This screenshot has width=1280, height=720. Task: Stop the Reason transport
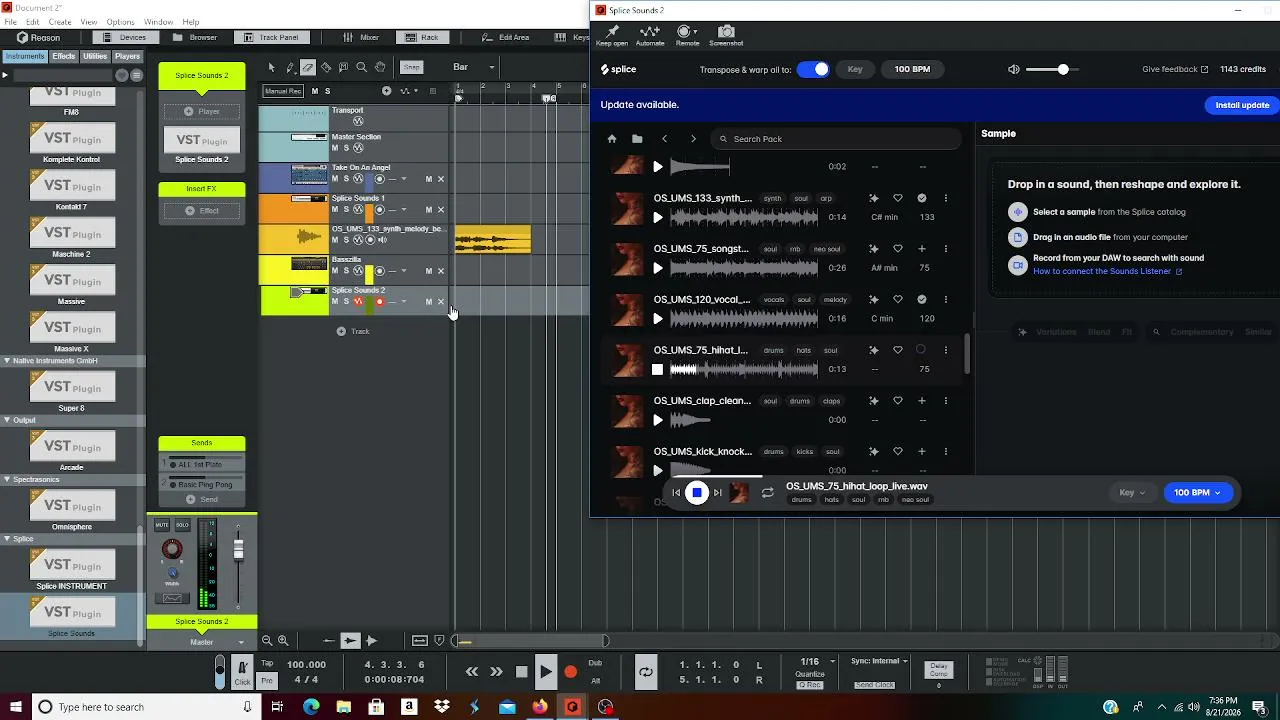(521, 672)
